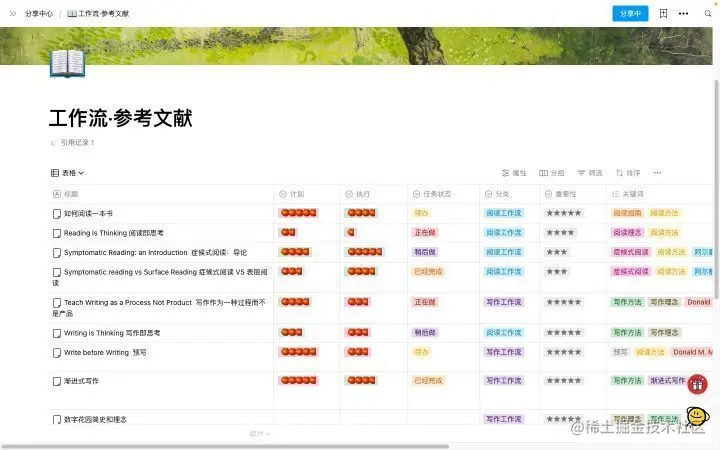Image resolution: width=720 pixels, height=450 pixels.
Task: Click the 渐进式写作 keyword tag
Action: click(667, 381)
